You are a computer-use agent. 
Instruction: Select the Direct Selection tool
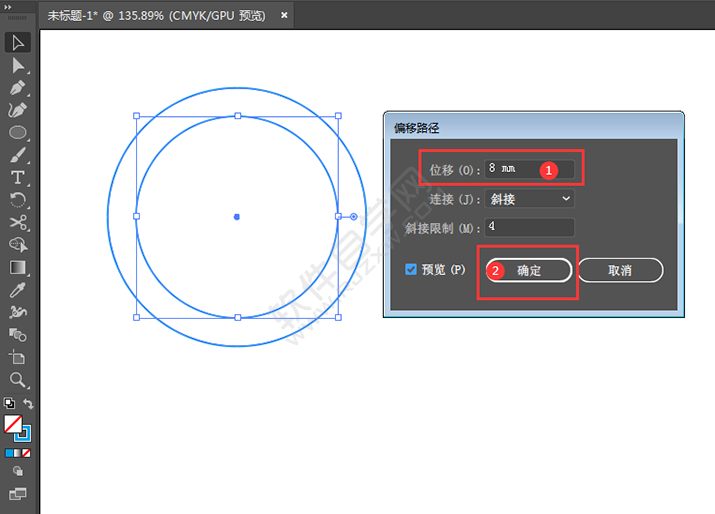18,65
